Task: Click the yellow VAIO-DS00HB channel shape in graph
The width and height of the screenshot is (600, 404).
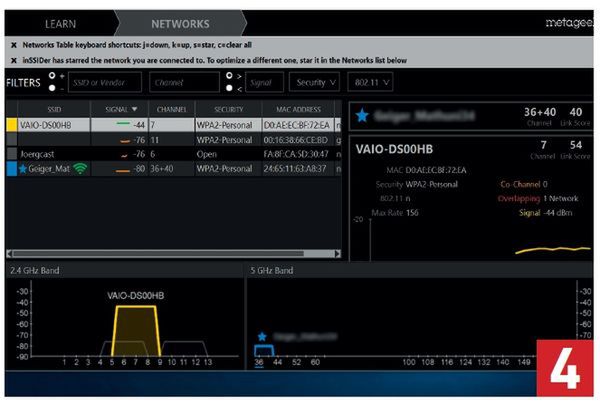Action: pyautogui.click(x=136, y=331)
